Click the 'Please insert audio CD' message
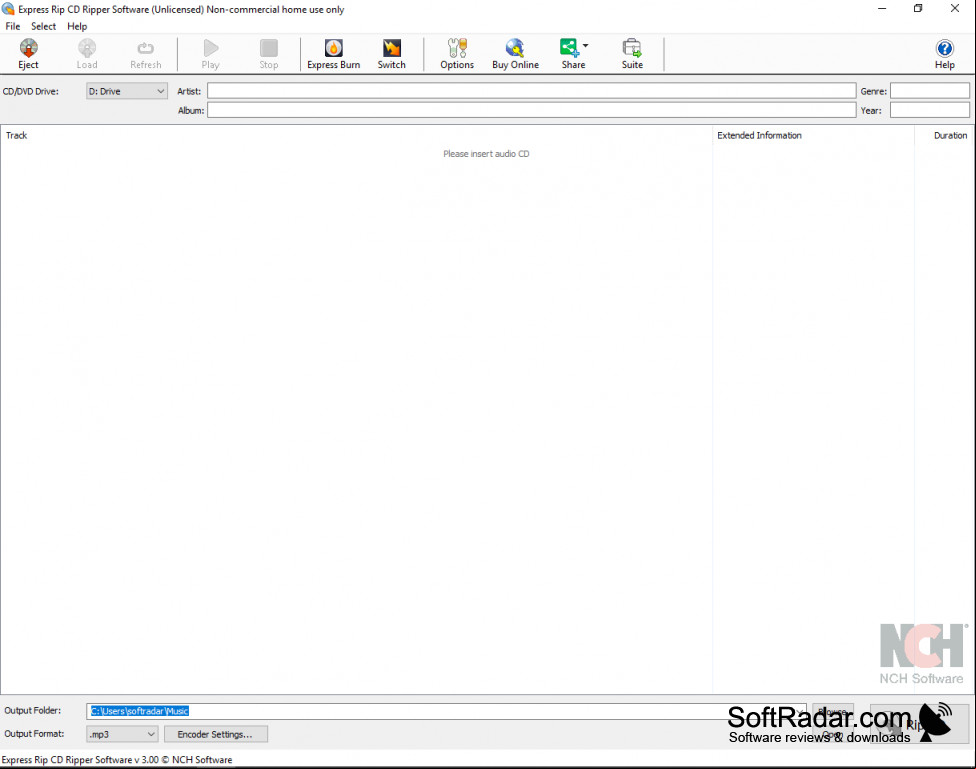 tap(486, 154)
